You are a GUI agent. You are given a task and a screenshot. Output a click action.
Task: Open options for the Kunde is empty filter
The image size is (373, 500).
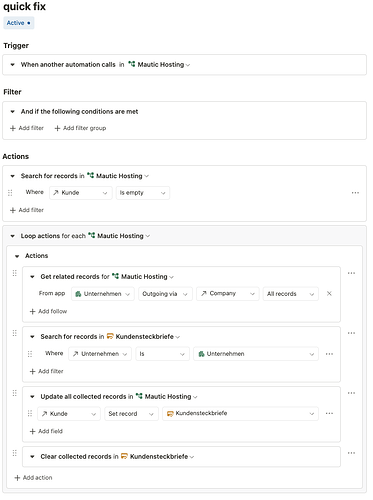click(x=355, y=193)
